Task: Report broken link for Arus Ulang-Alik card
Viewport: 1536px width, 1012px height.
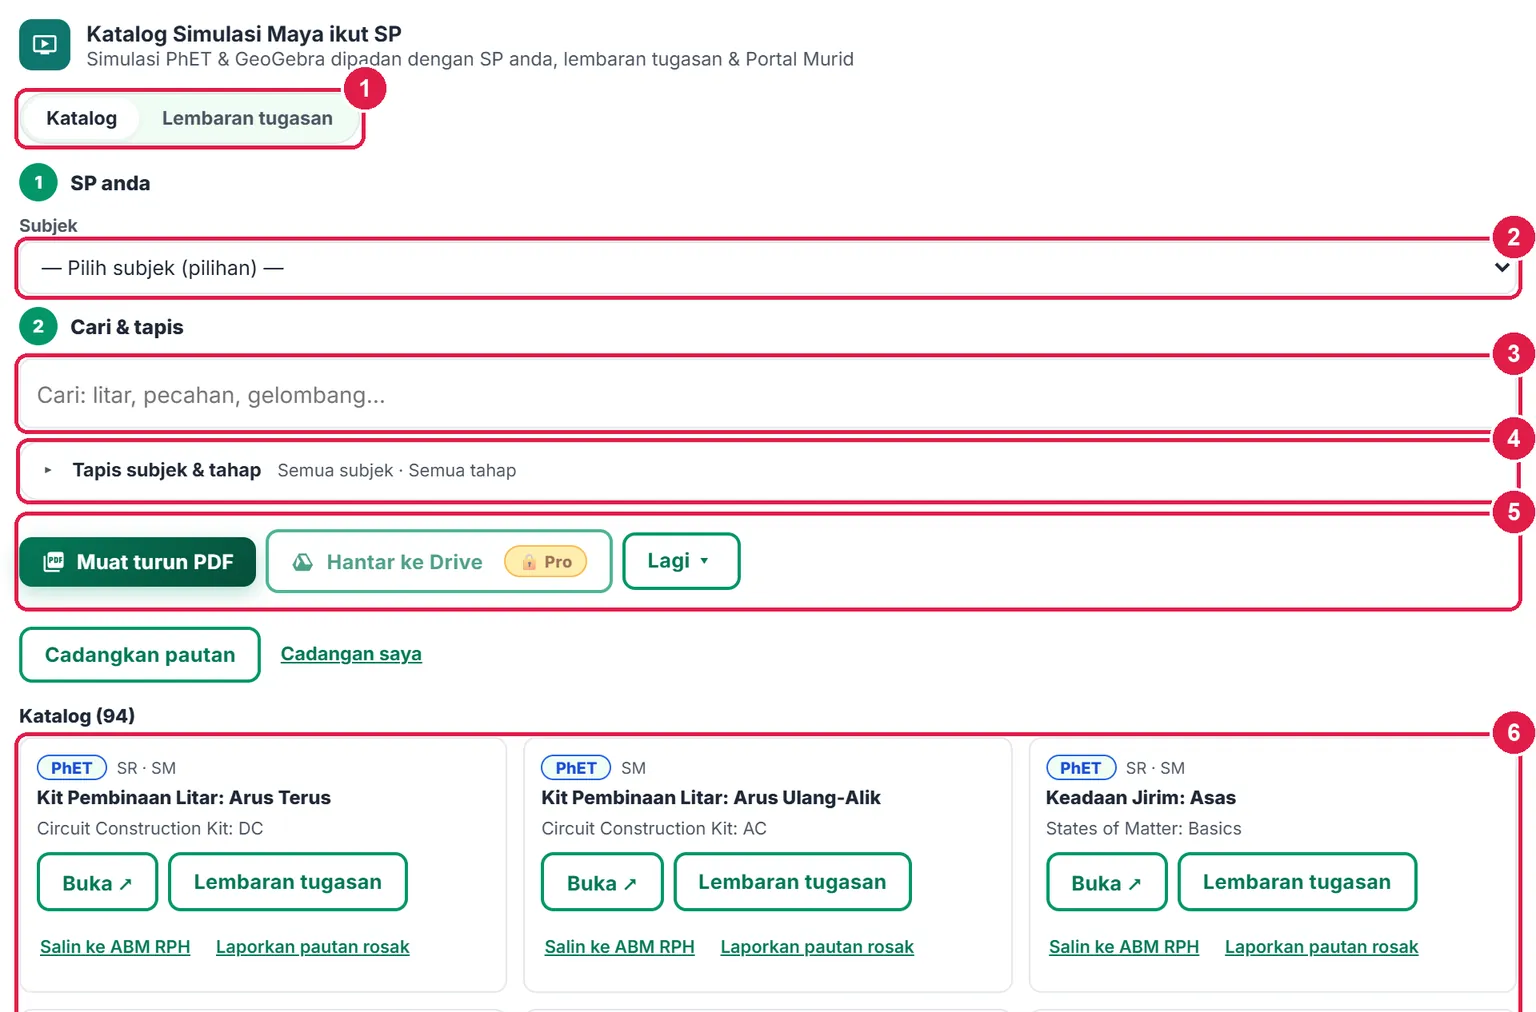Action: pyautogui.click(x=817, y=947)
